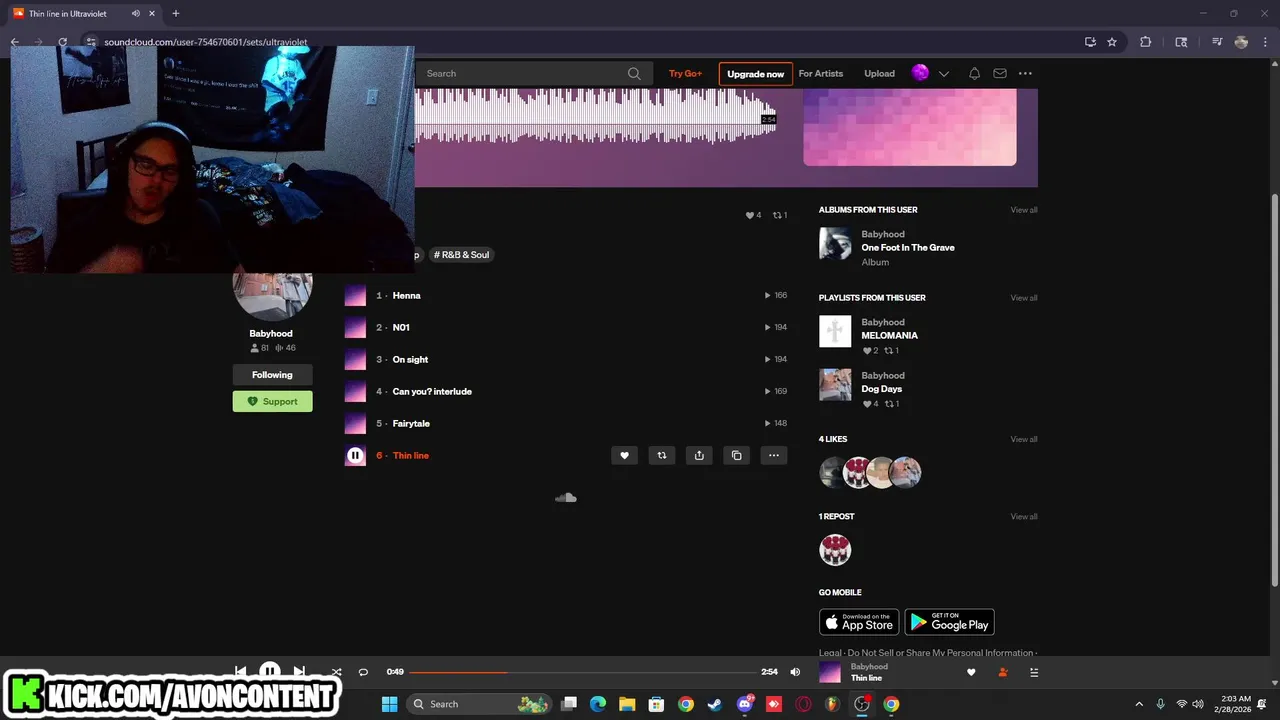Image resolution: width=1280 pixels, height=720 pixels.
Task: Open the purple user avatar in header
Action: coord(920,73)
